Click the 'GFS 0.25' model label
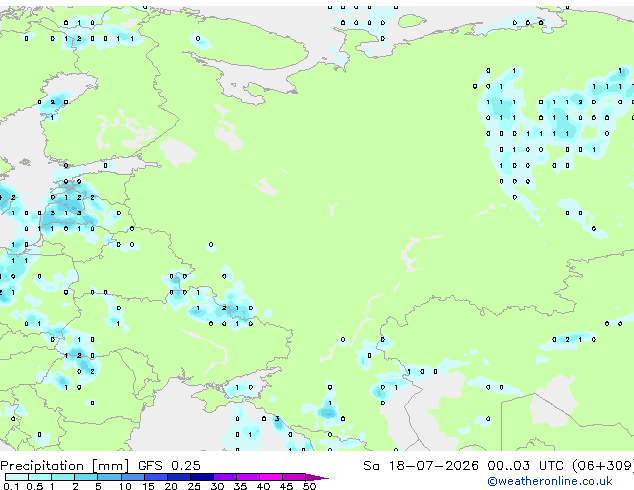Viewport: 634px width, 490px height. coord(169,466)
